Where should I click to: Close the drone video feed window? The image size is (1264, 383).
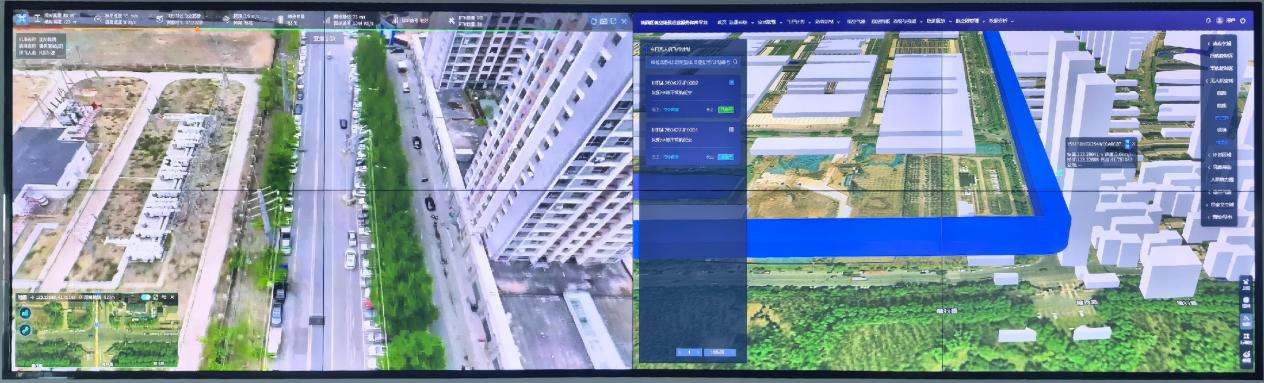click(x=623, y=21)
